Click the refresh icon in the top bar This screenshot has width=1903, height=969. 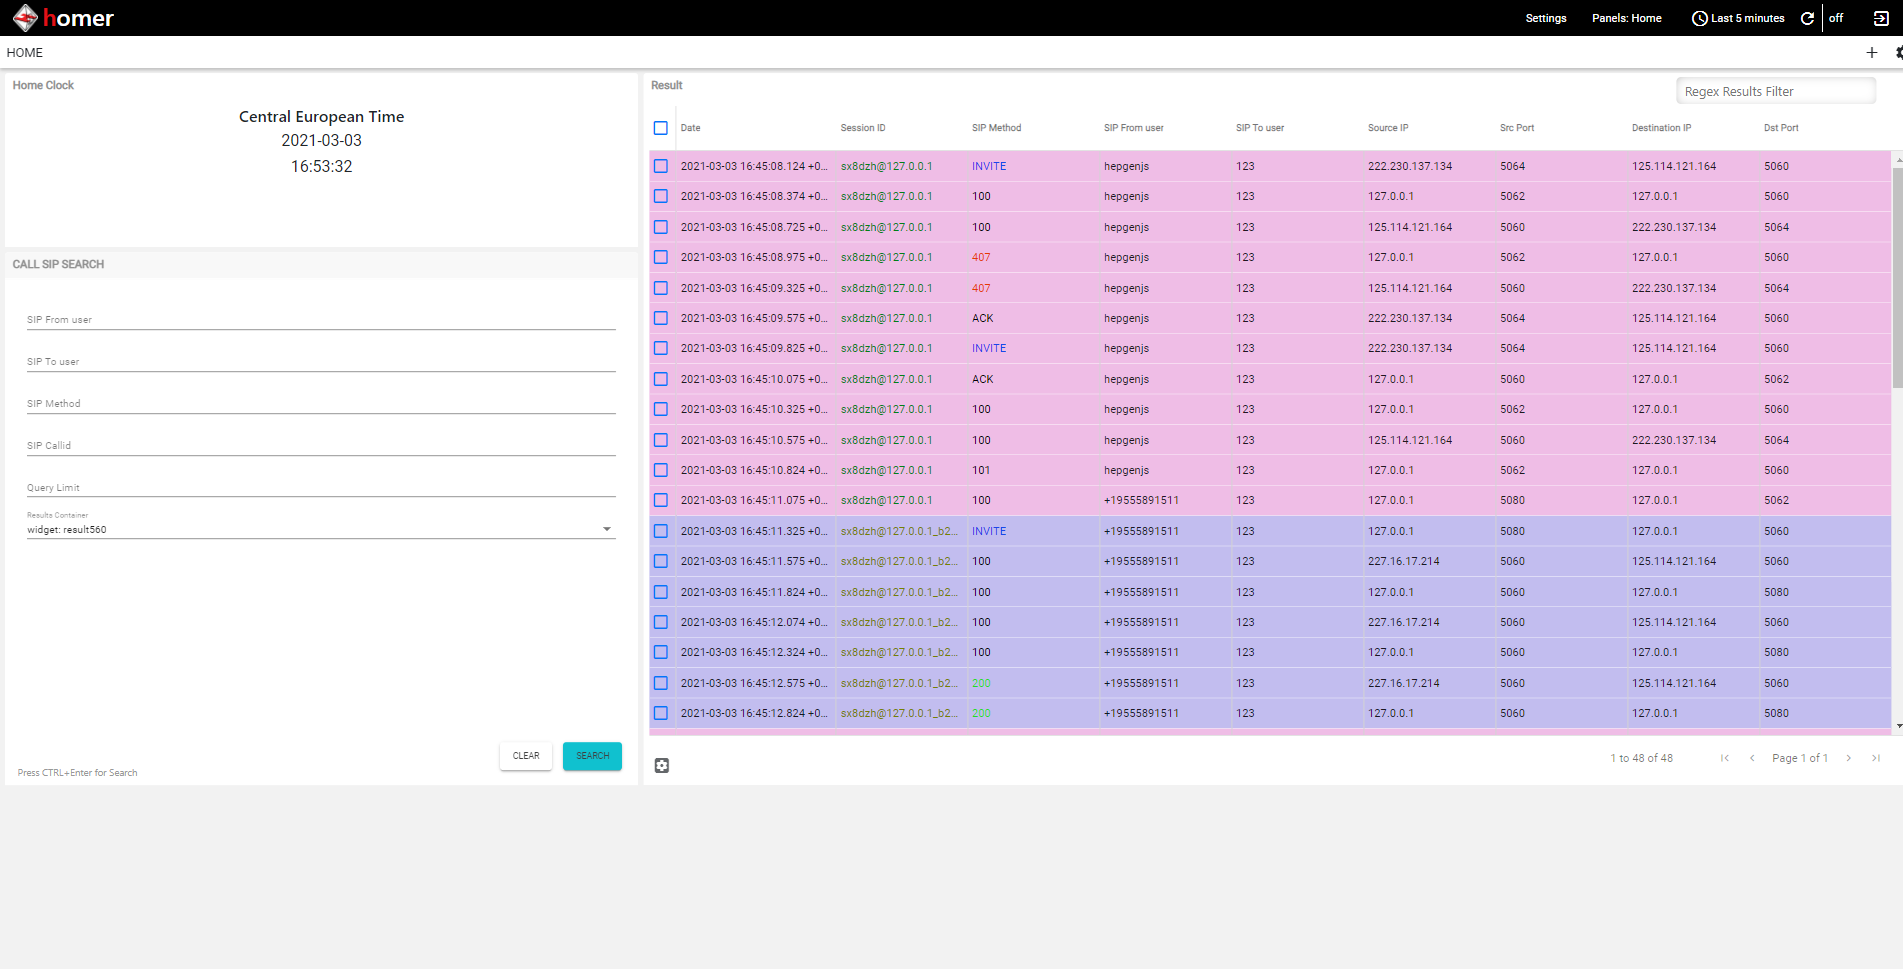pos(1807,18)
